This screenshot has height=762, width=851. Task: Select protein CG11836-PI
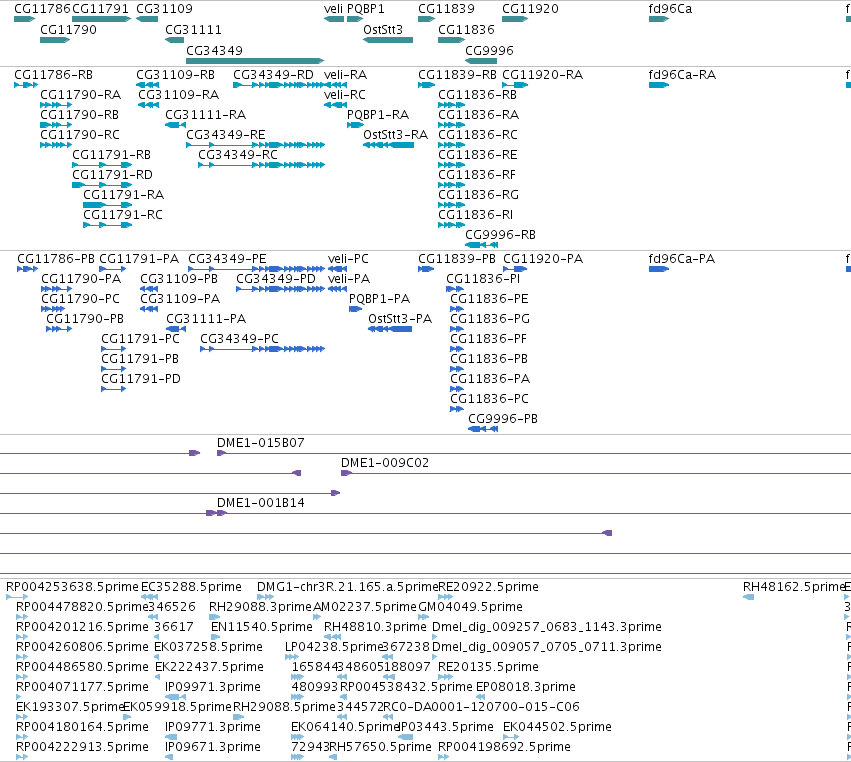483,279
